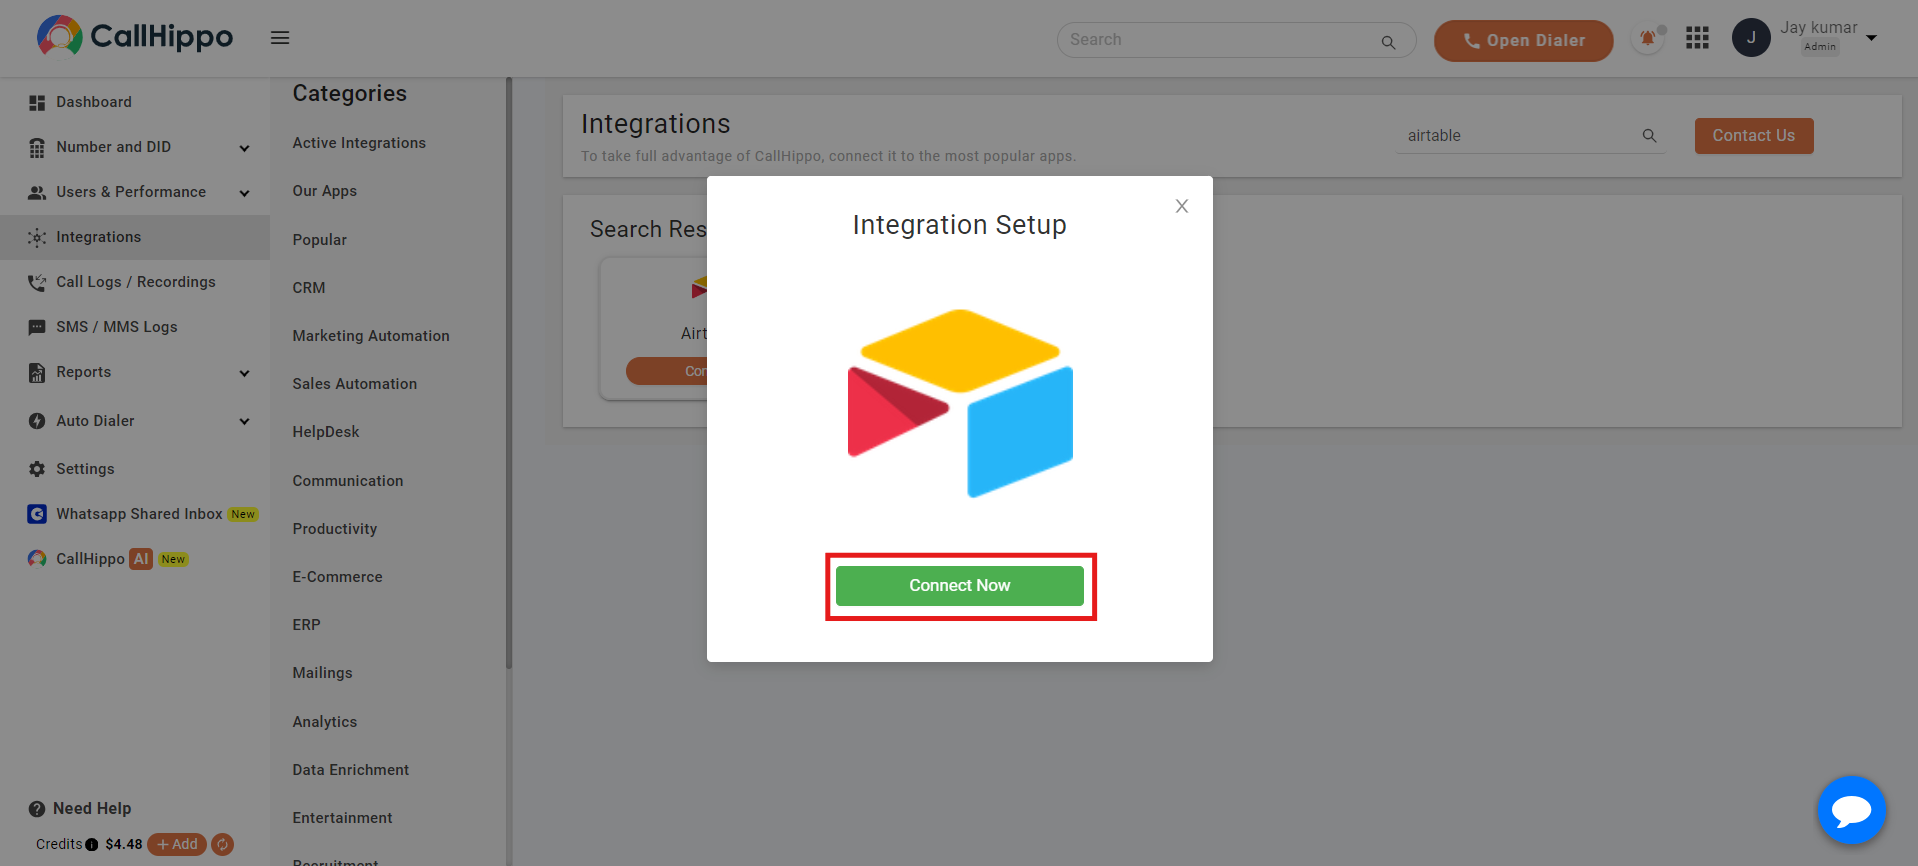This screenshot has height=866, width=1918.
Task: Expand the Reports chevron
Action: pyautogui.click(x=244, y=373)
